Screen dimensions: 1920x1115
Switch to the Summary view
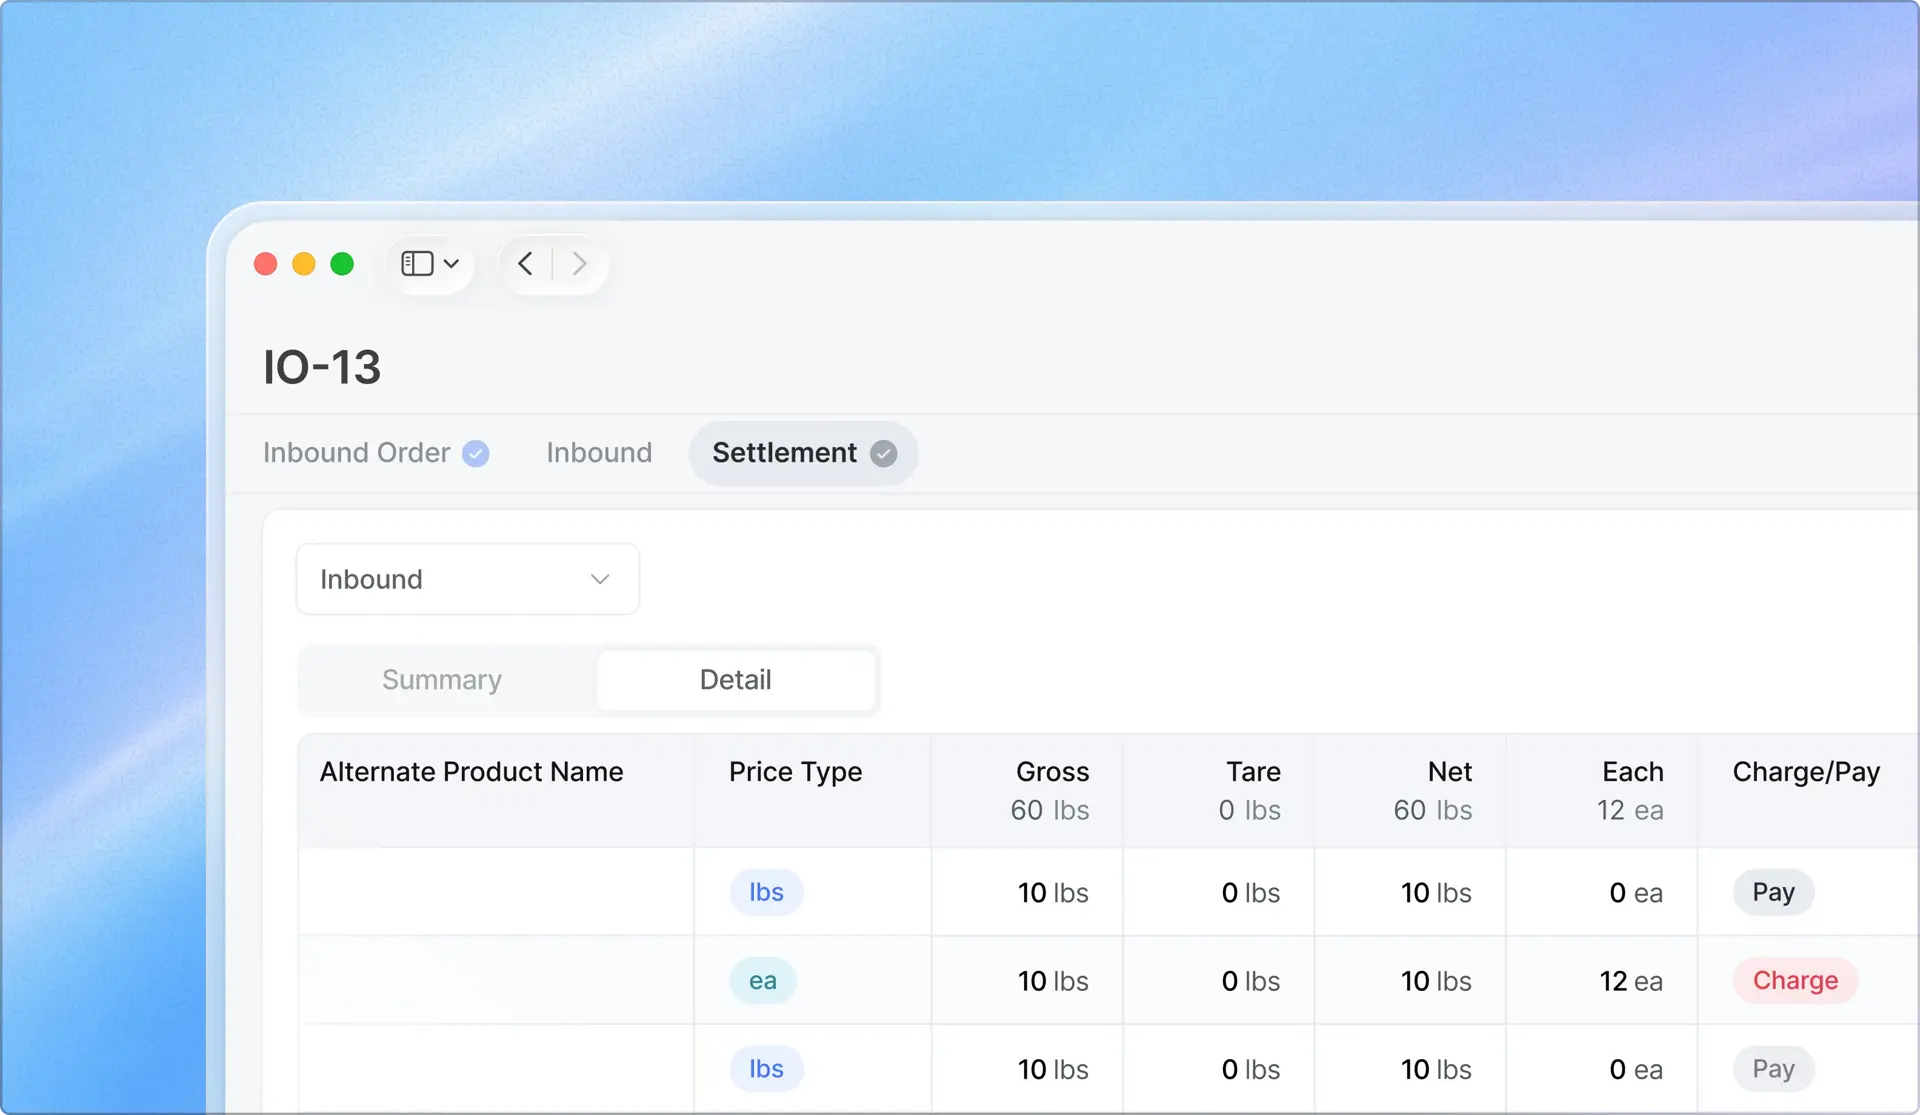442,680
